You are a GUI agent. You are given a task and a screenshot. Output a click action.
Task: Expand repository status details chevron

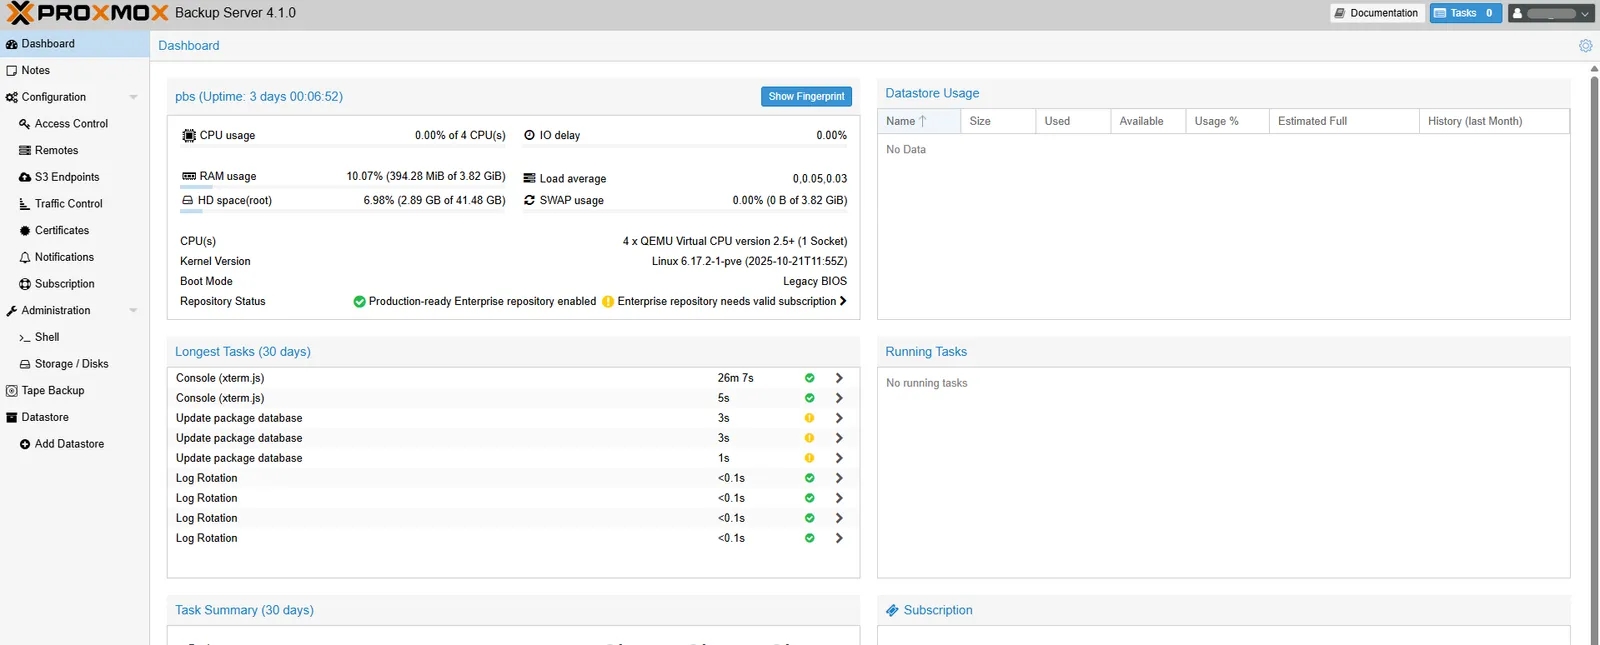click(x=843, y=301)
